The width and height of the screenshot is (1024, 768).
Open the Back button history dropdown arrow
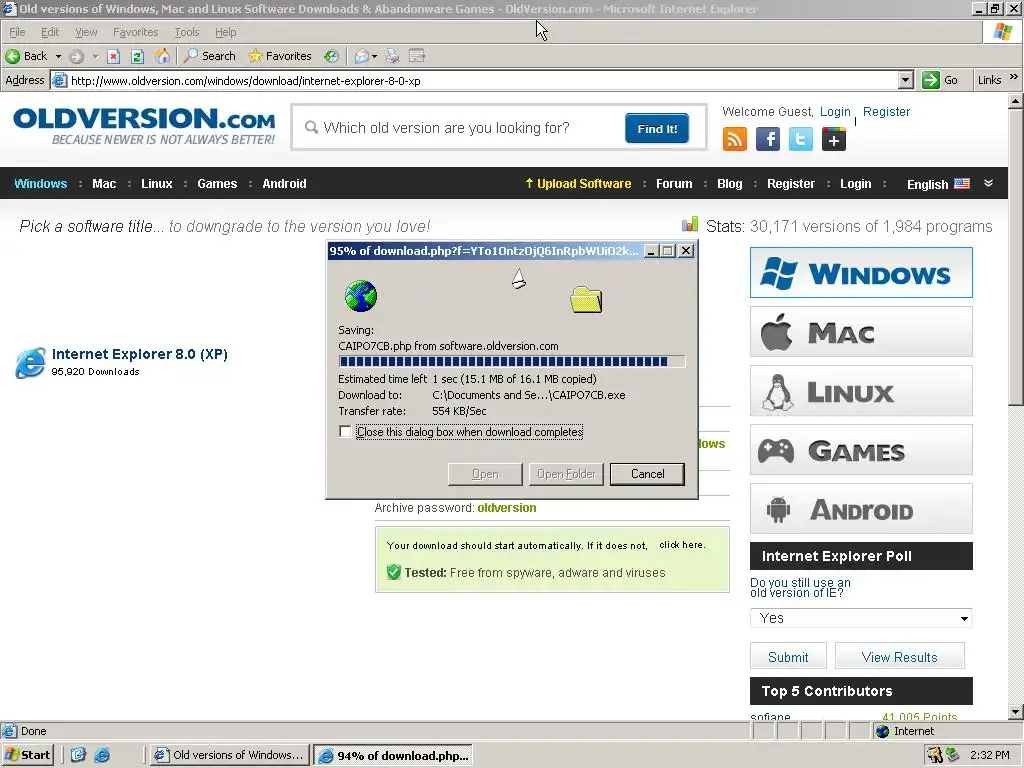point(58,57)
